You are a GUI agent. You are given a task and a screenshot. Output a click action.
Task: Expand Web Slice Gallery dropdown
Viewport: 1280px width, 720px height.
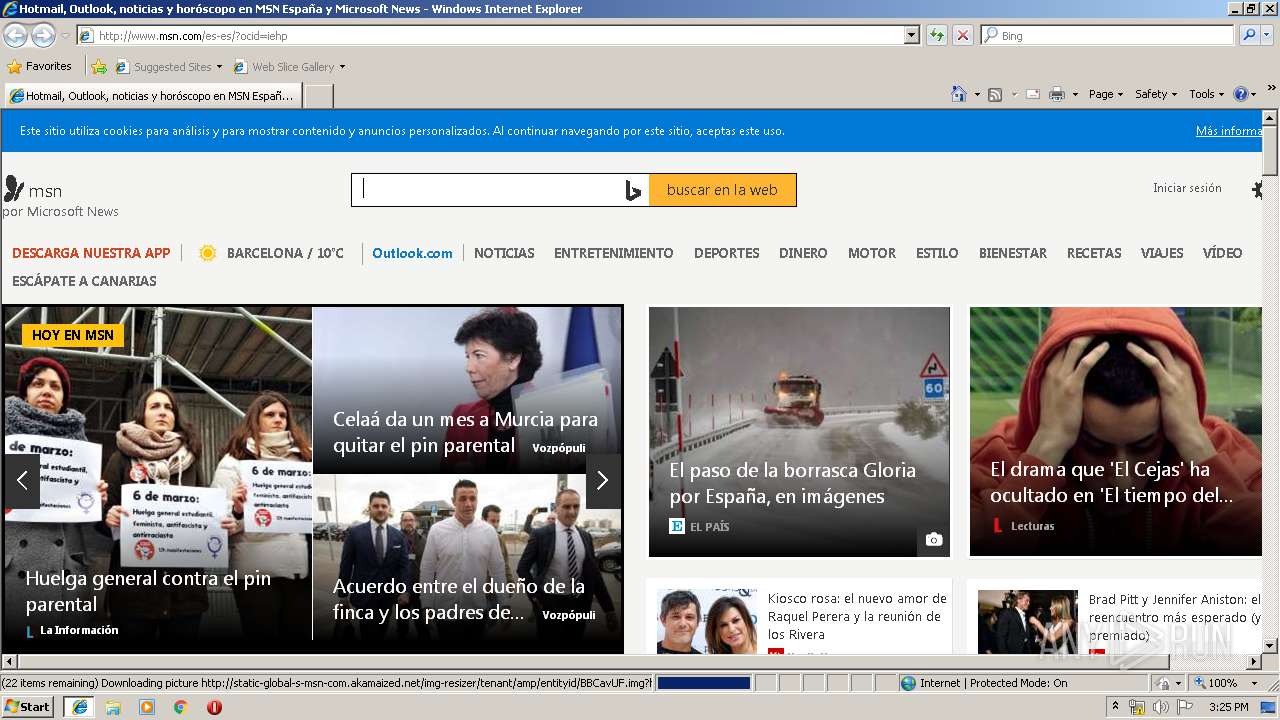pos(342,67)
